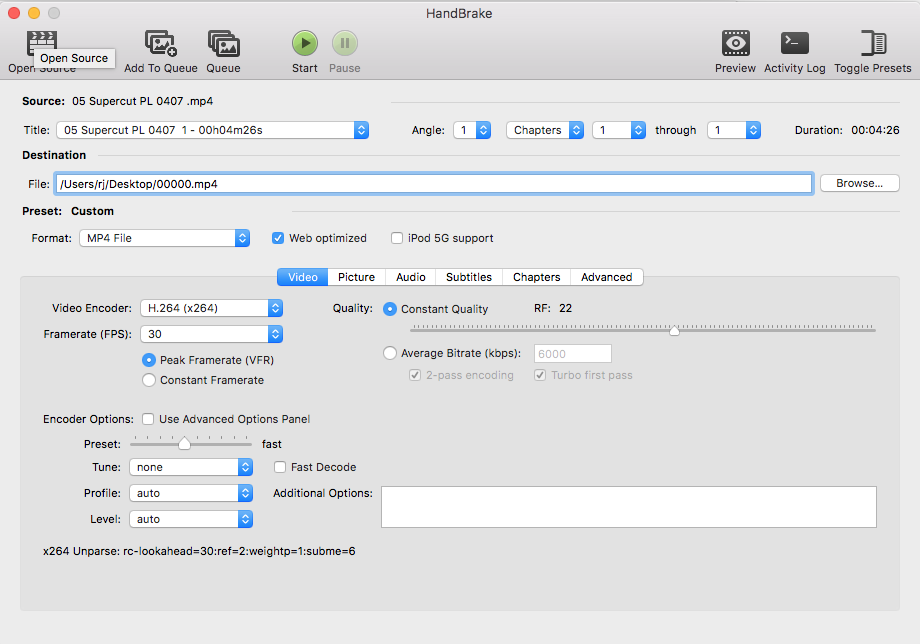This screenshot has width=920, height=644.
Task: Show the Activity Log
Action: (x=794, y=44)
